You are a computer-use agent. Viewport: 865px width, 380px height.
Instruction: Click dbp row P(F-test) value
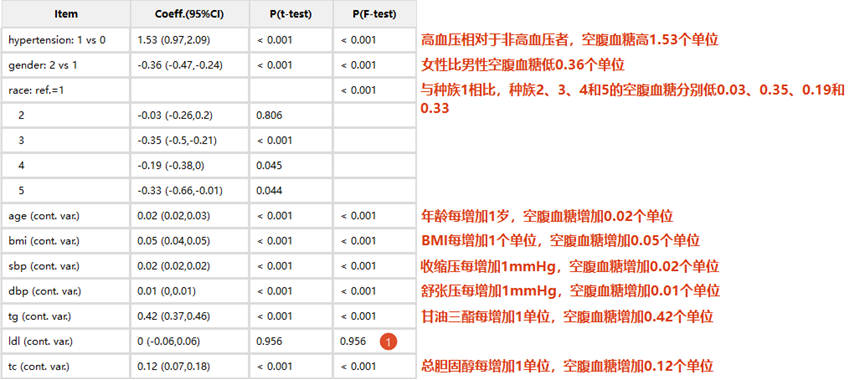tap(358, 291)
